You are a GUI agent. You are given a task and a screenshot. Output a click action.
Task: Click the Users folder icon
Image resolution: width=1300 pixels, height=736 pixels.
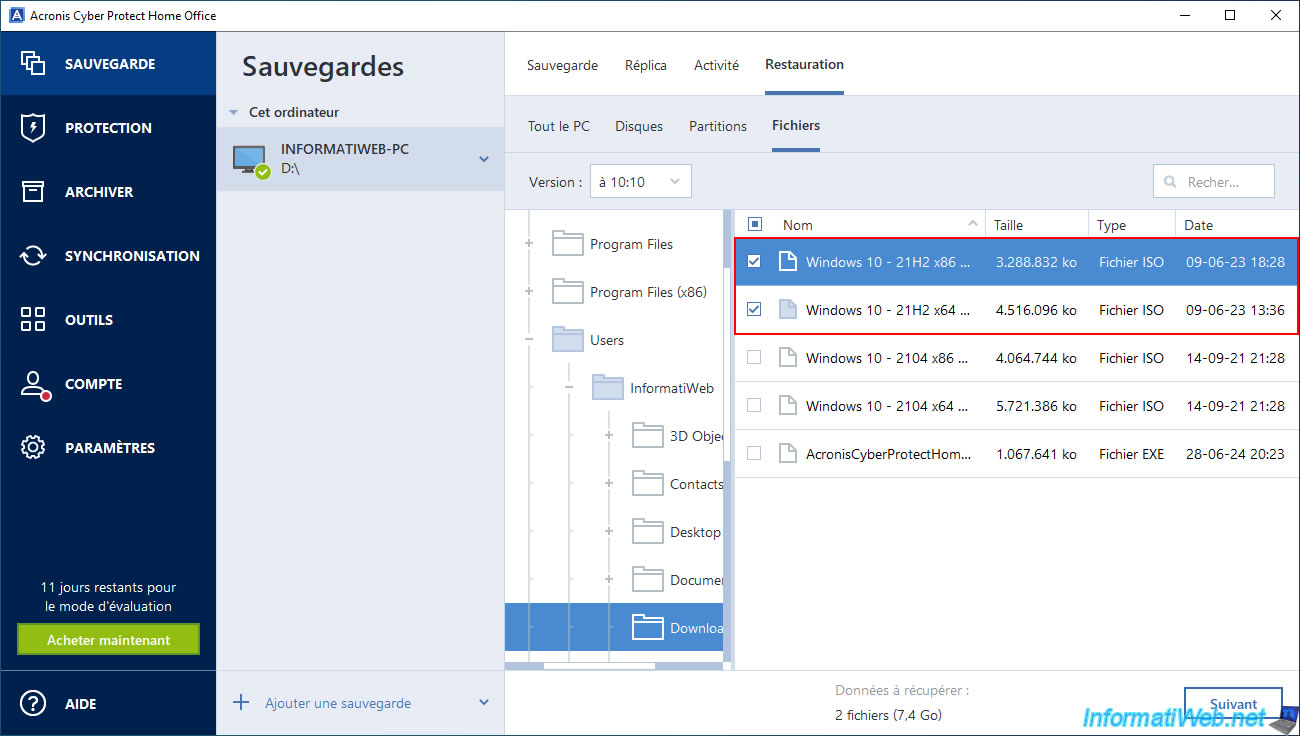click(567, 339)
